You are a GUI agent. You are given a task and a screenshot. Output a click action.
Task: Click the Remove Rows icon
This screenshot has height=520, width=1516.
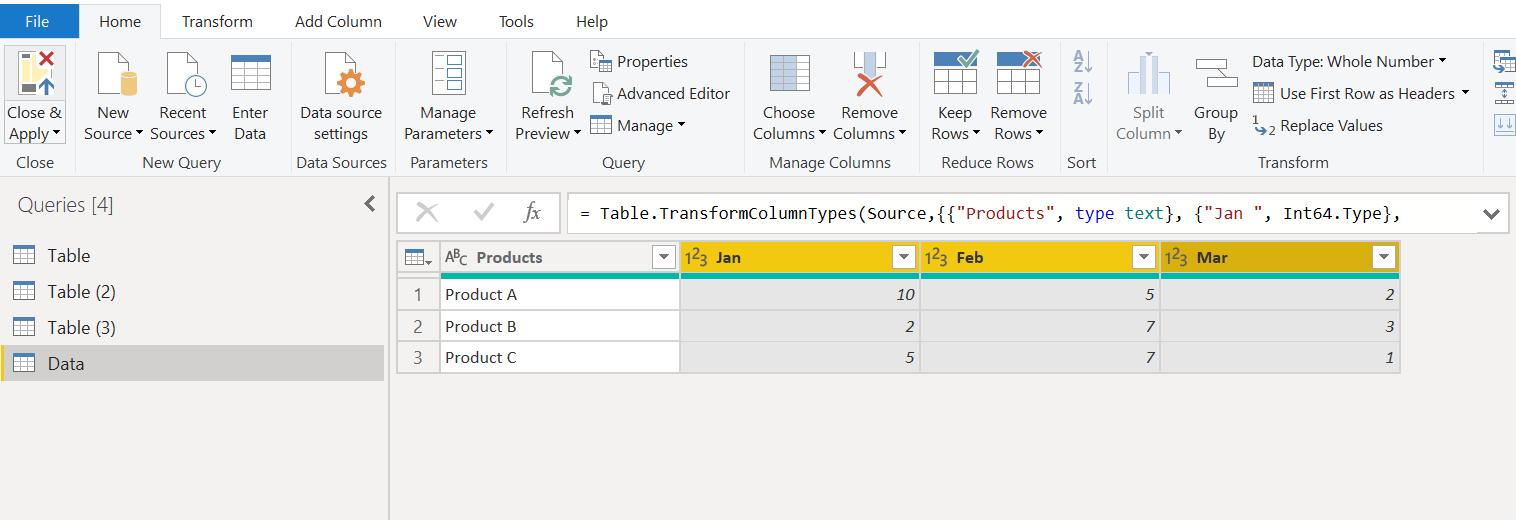coord(1019,74)
